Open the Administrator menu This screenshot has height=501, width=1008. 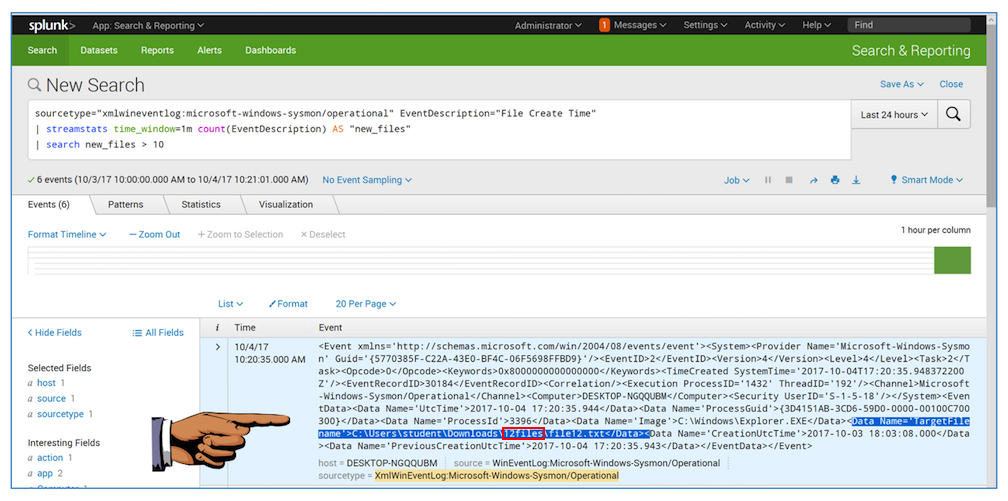(x=548, y=25)
